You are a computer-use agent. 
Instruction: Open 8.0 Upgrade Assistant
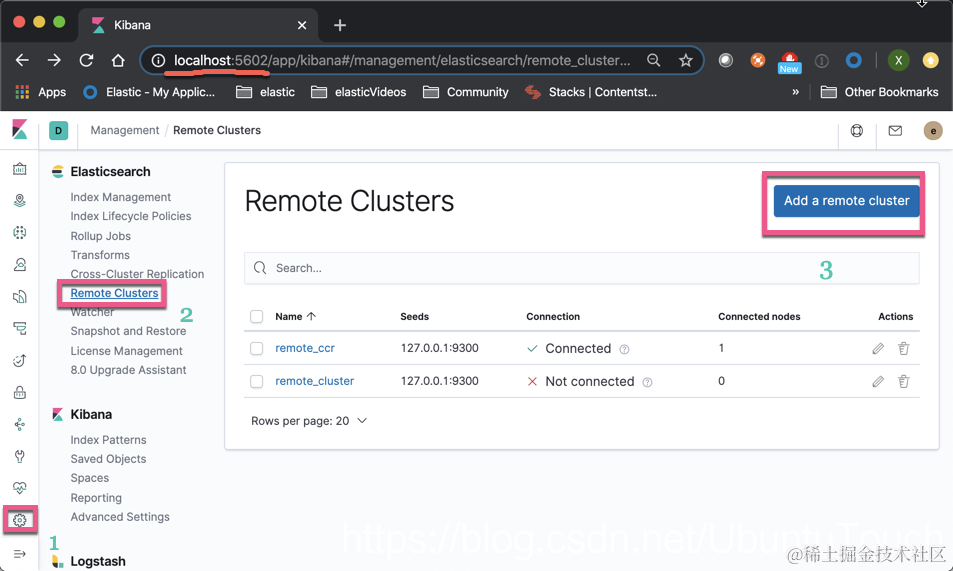tap(128, 370)
